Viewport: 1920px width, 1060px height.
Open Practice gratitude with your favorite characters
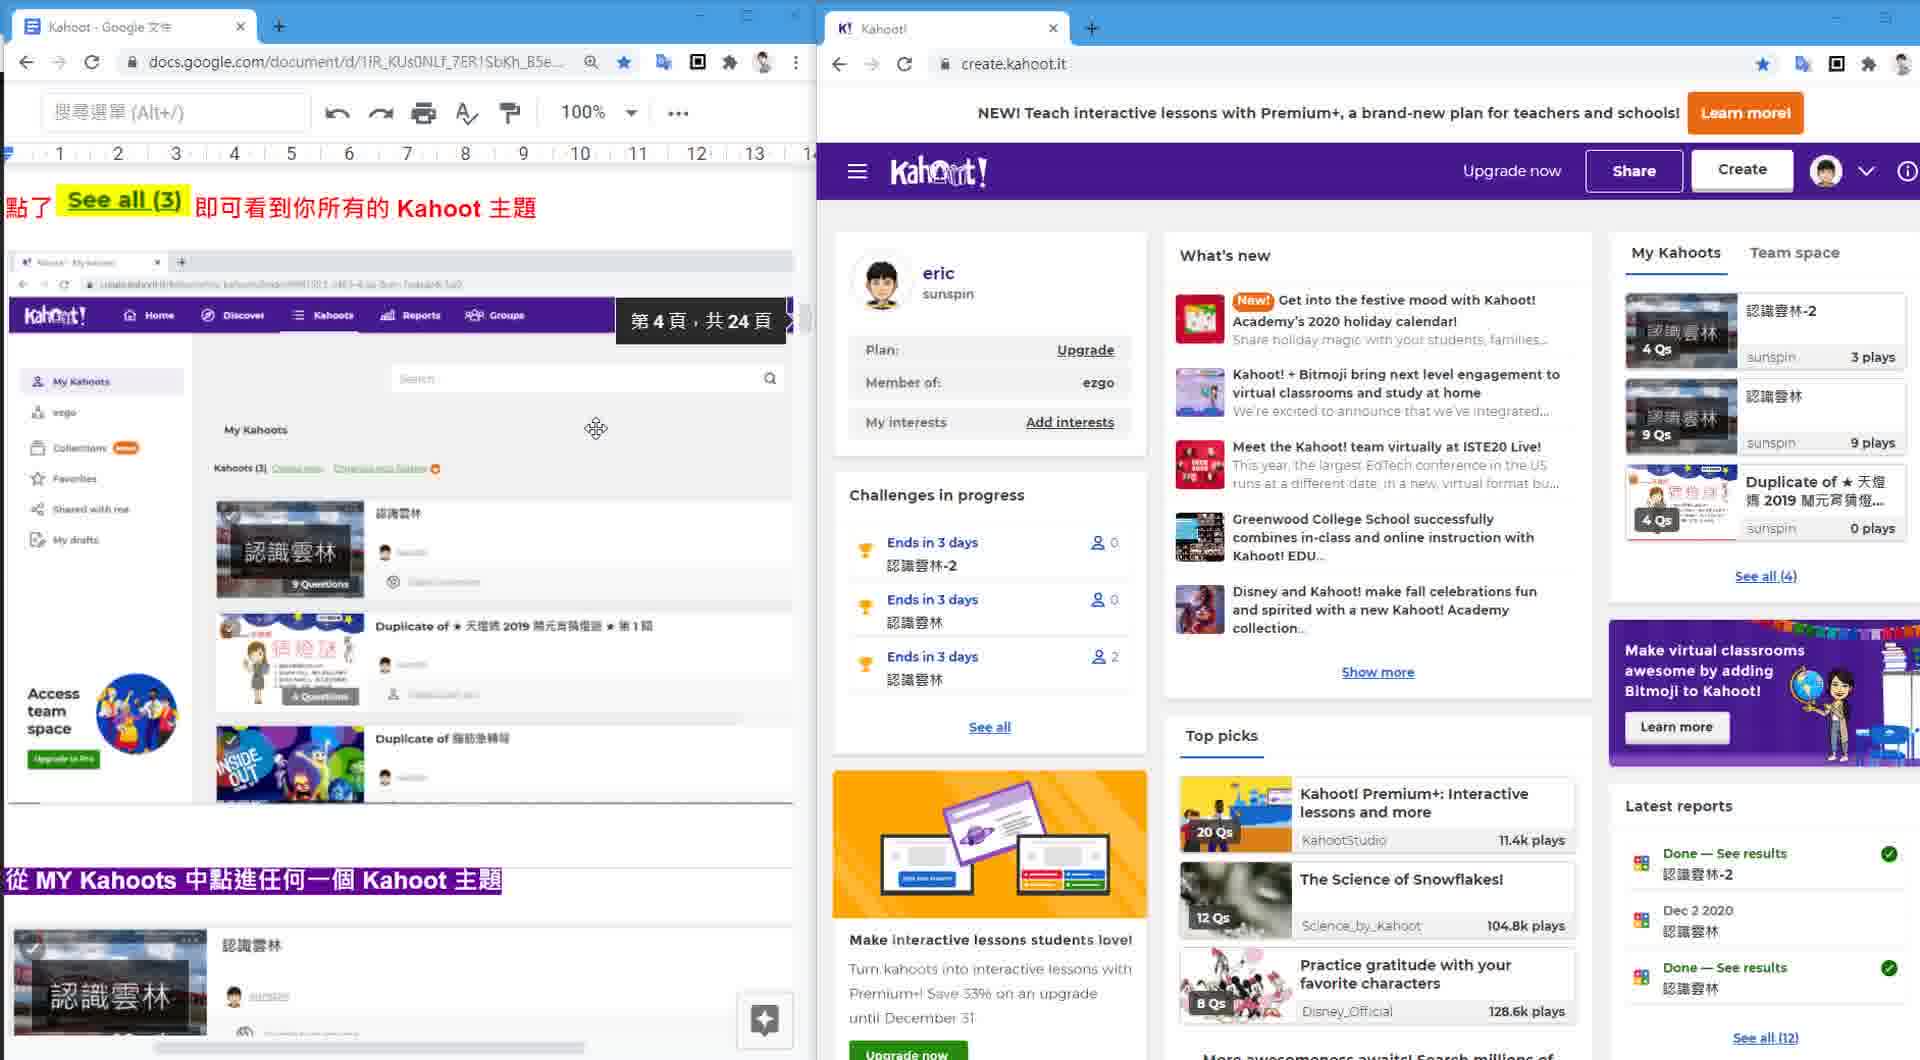(x=1376, y=986)
